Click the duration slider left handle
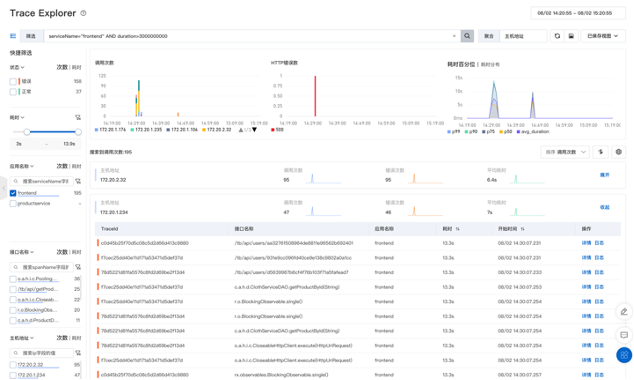 coord(27,132)
